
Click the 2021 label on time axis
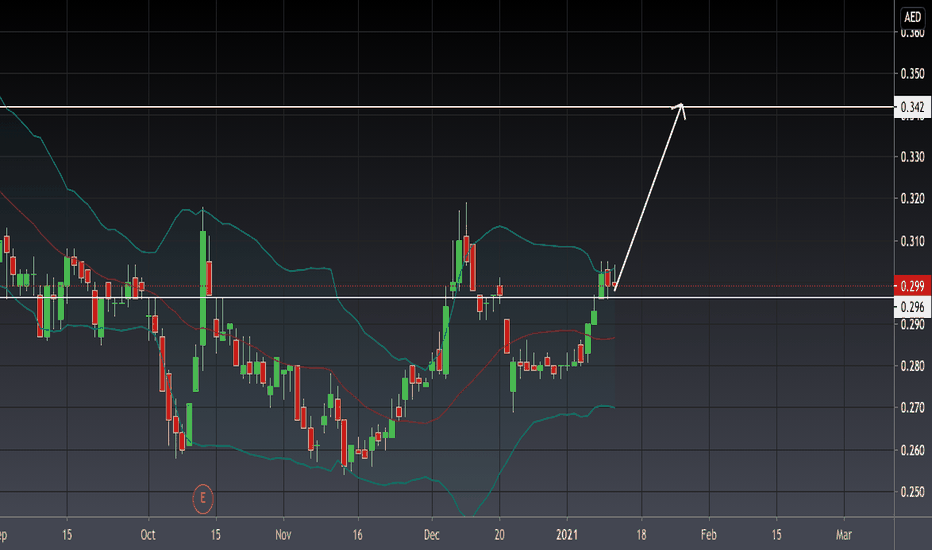coord(567,535)
